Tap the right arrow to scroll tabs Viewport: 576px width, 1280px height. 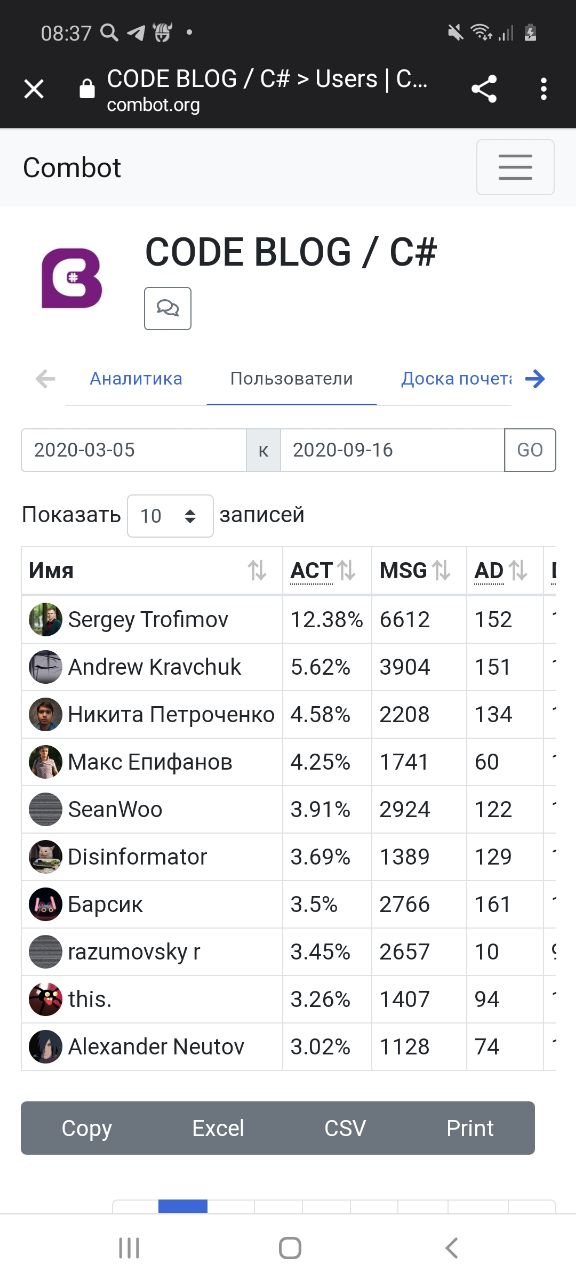535,379
